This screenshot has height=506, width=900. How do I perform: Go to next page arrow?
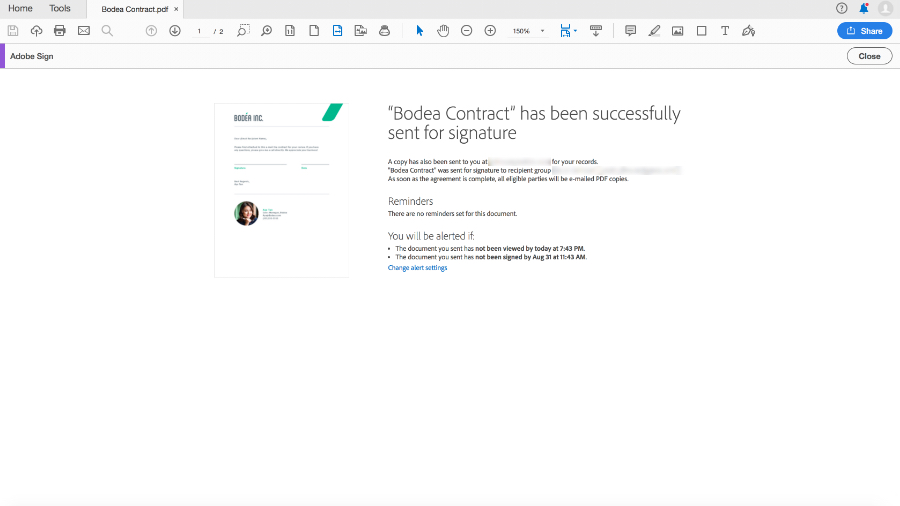pos(175,31)
